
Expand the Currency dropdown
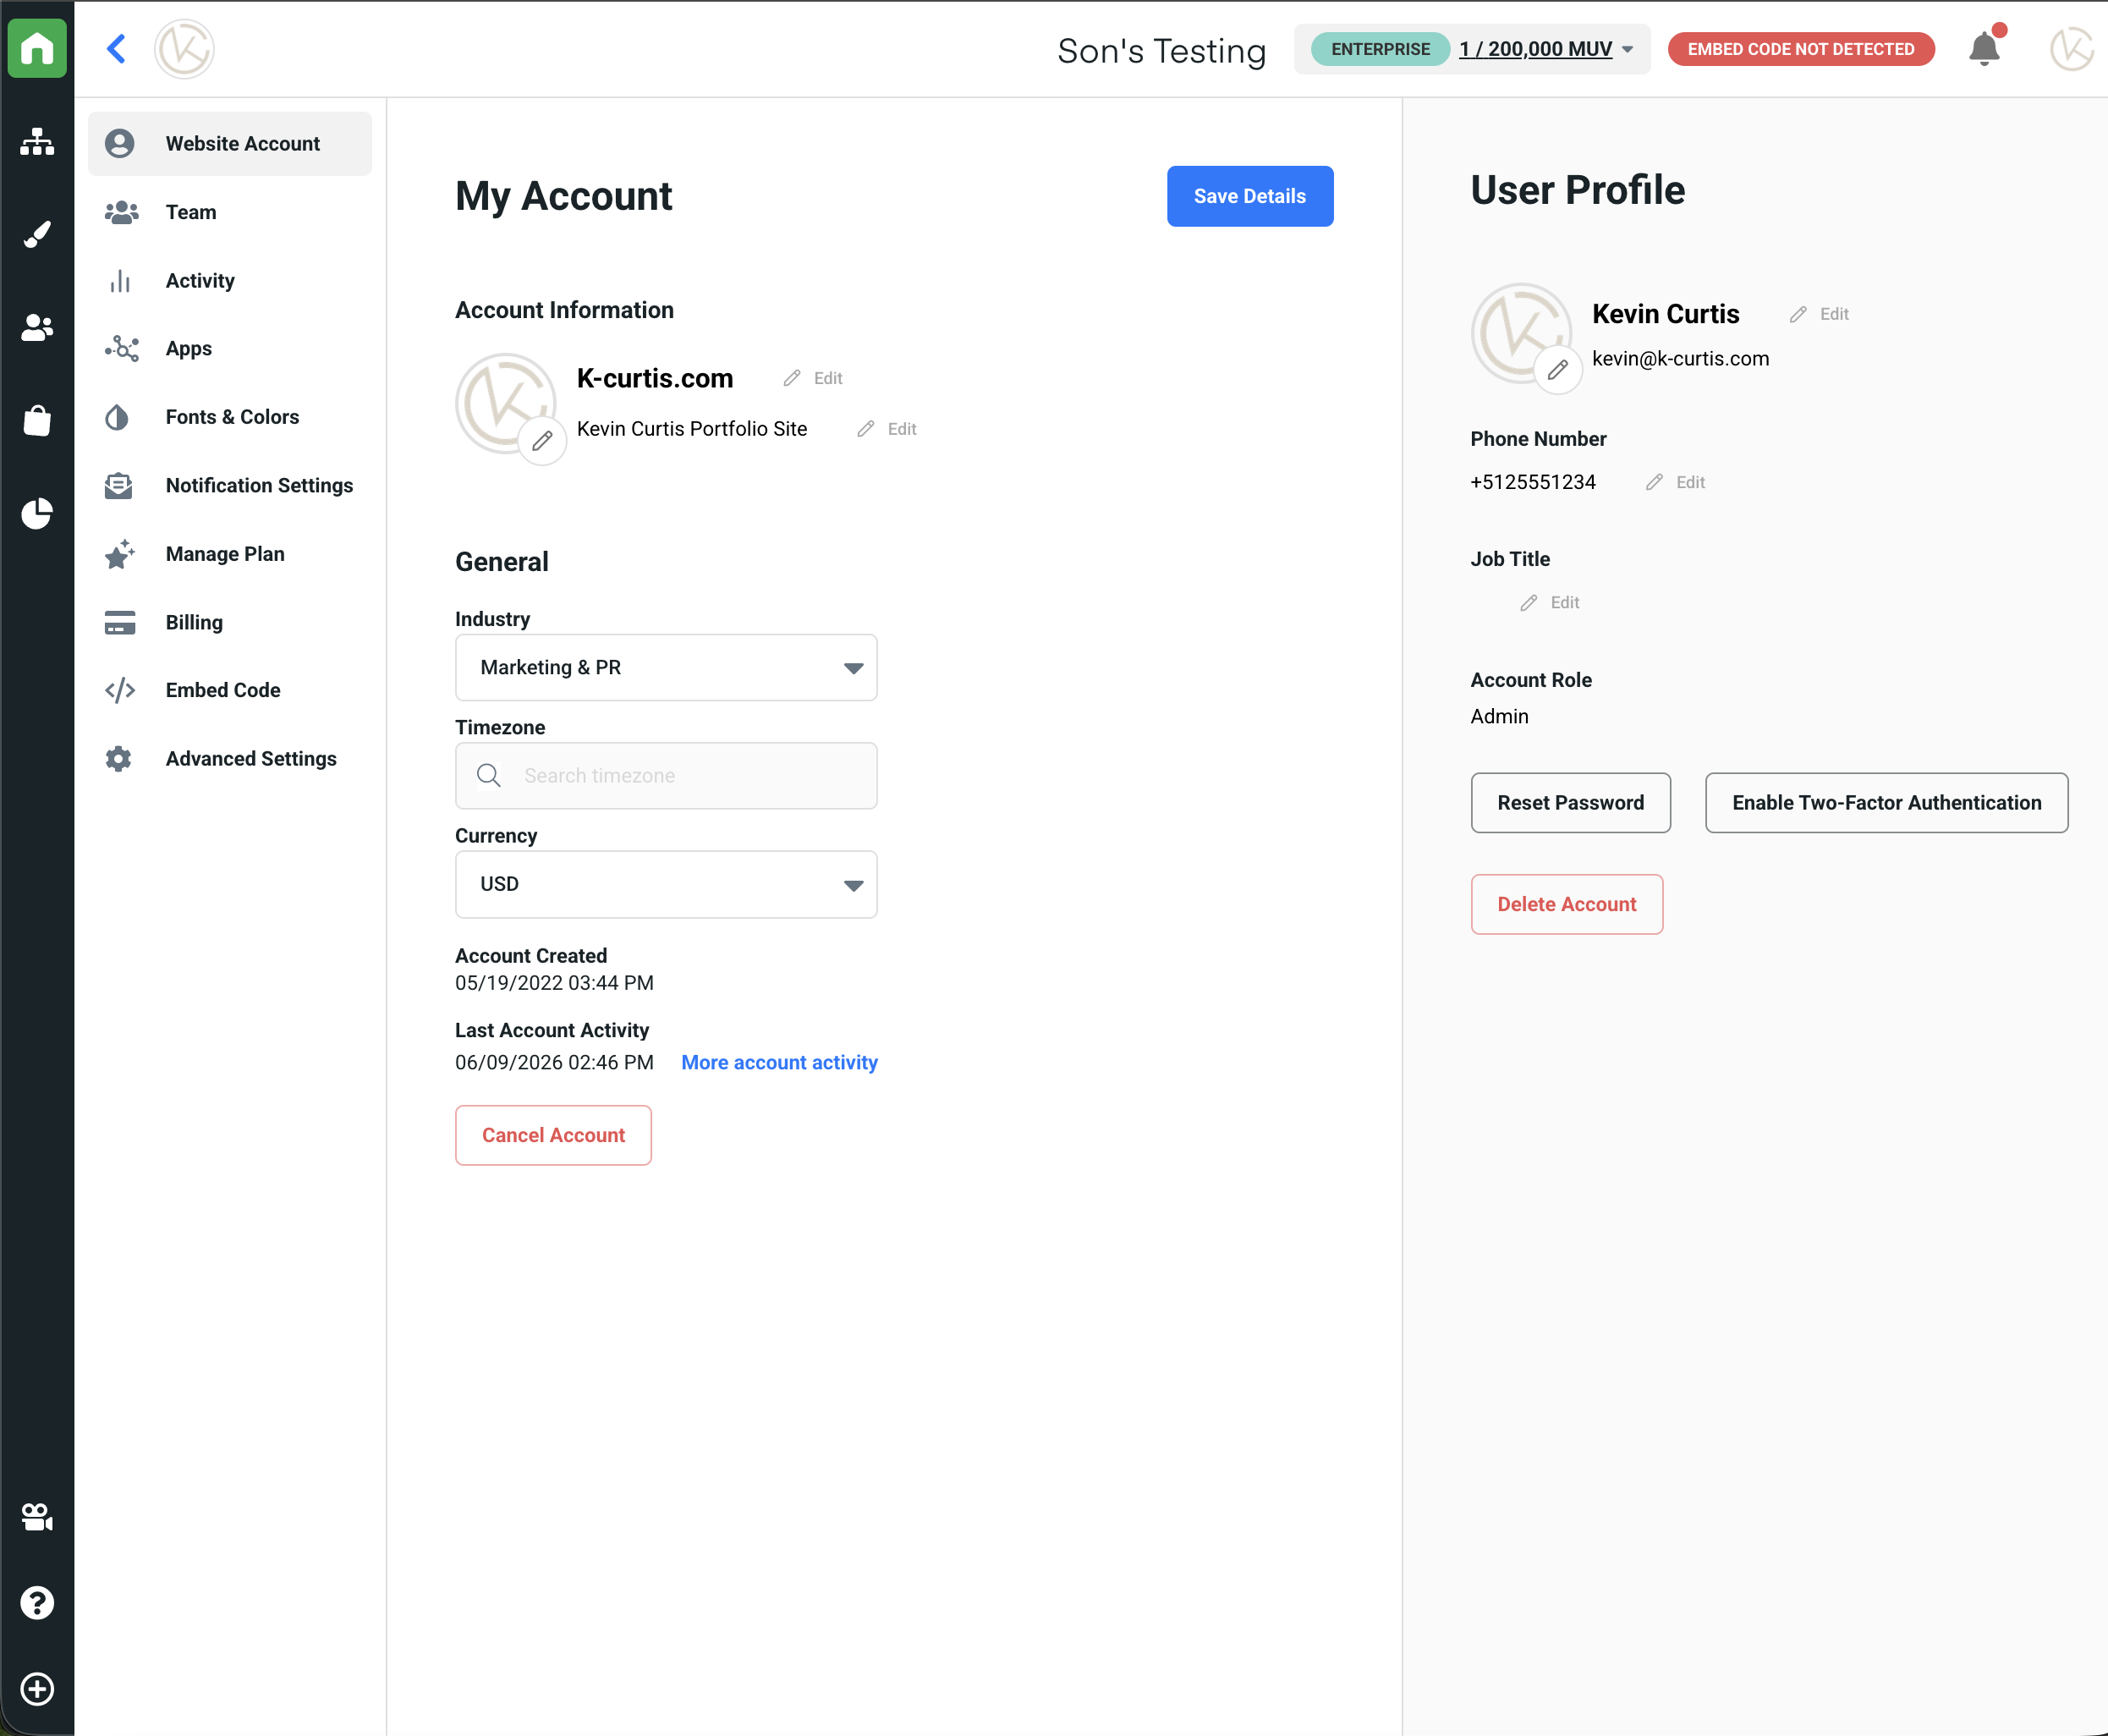pos(666,884)
